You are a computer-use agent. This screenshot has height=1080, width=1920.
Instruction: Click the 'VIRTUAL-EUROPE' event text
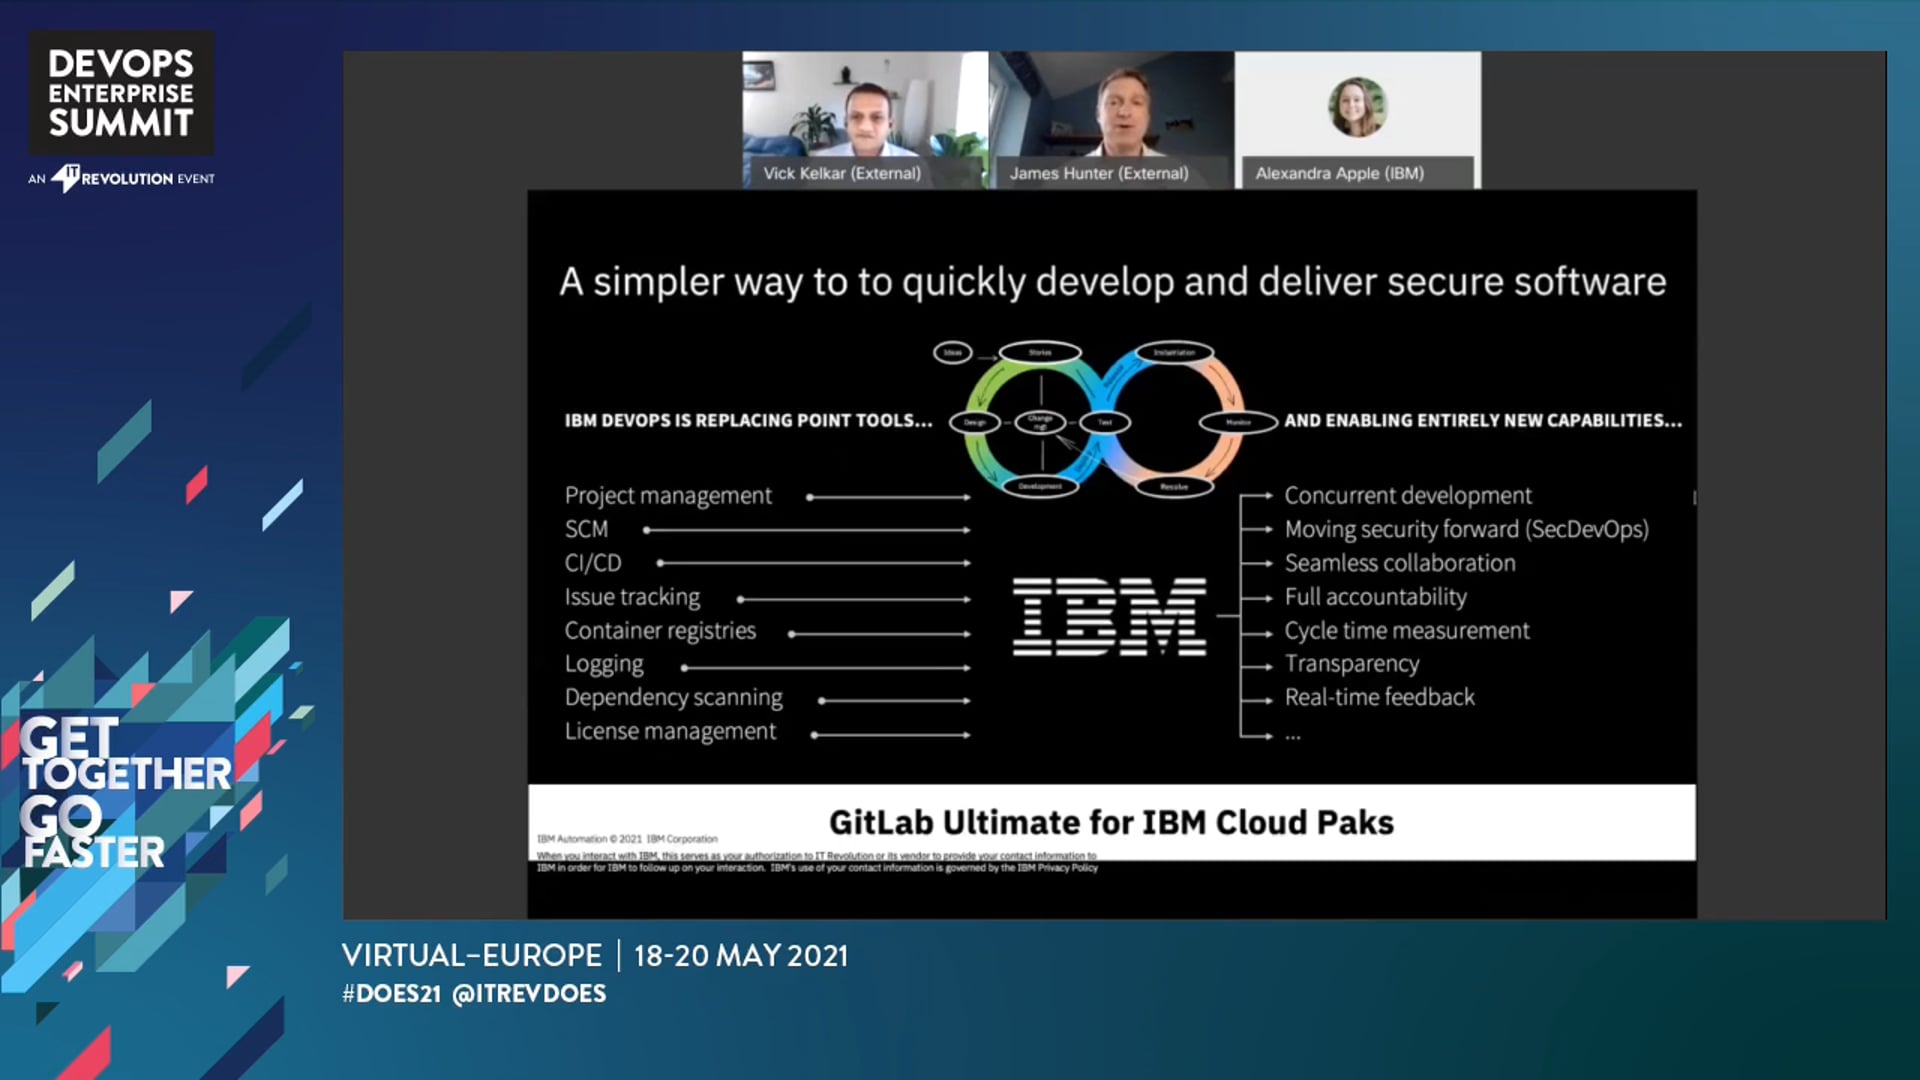point(472,956)
